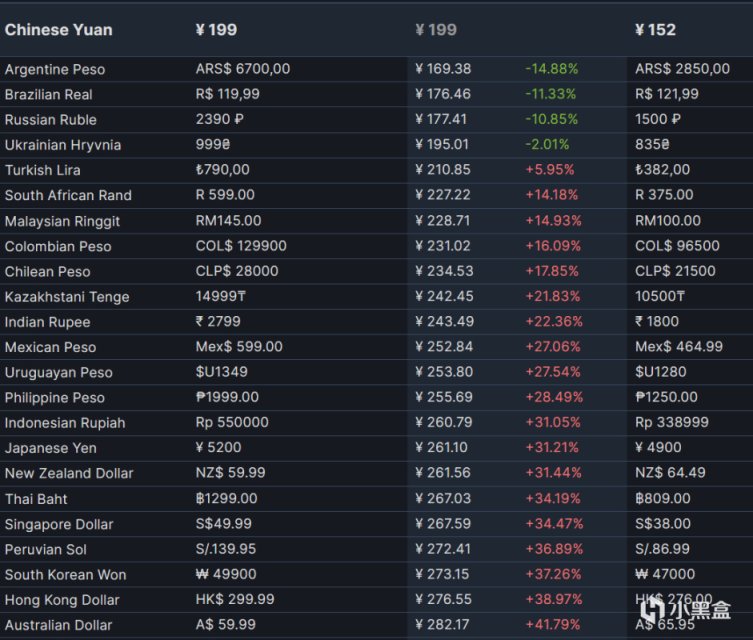Click price ARS$ 6700,00
The image size is (753, 640).
tap(243, 69)
